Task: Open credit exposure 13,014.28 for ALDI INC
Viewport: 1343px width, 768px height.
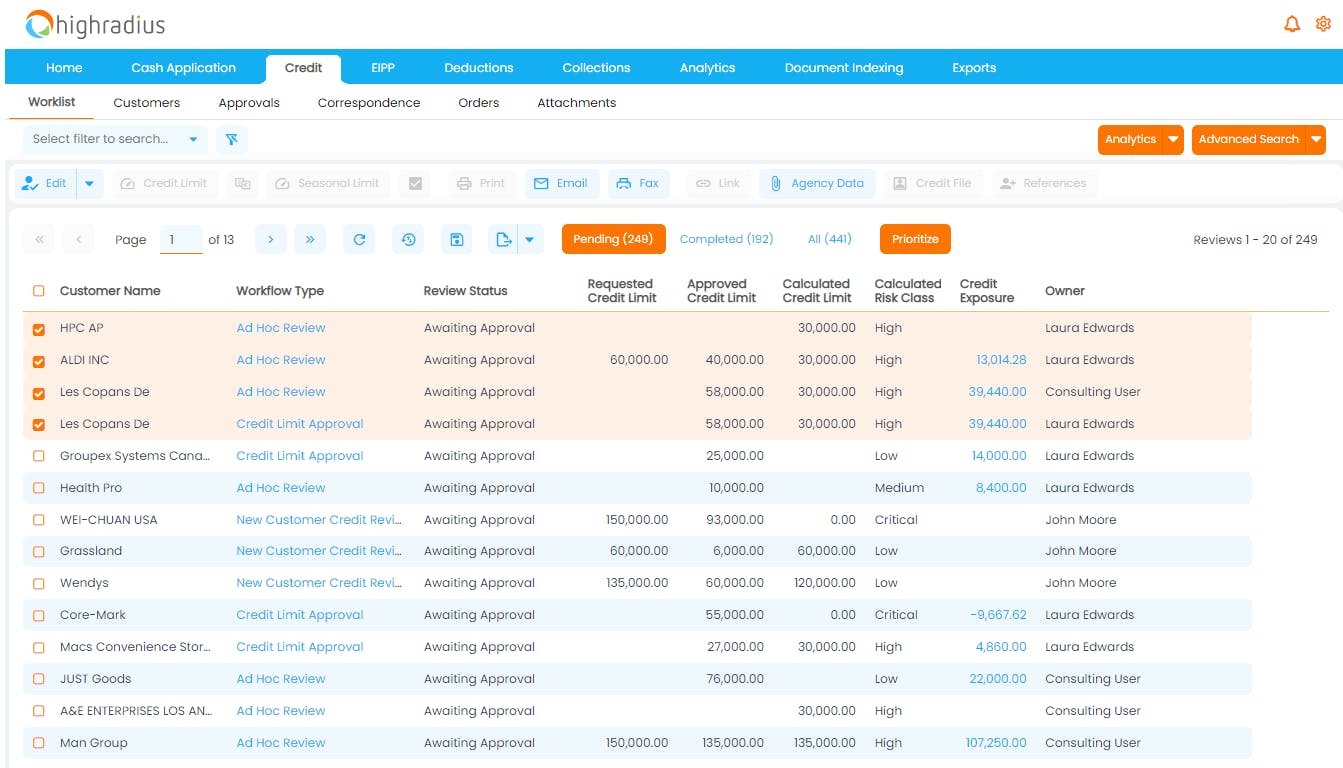Action: tap(1001, 360)
